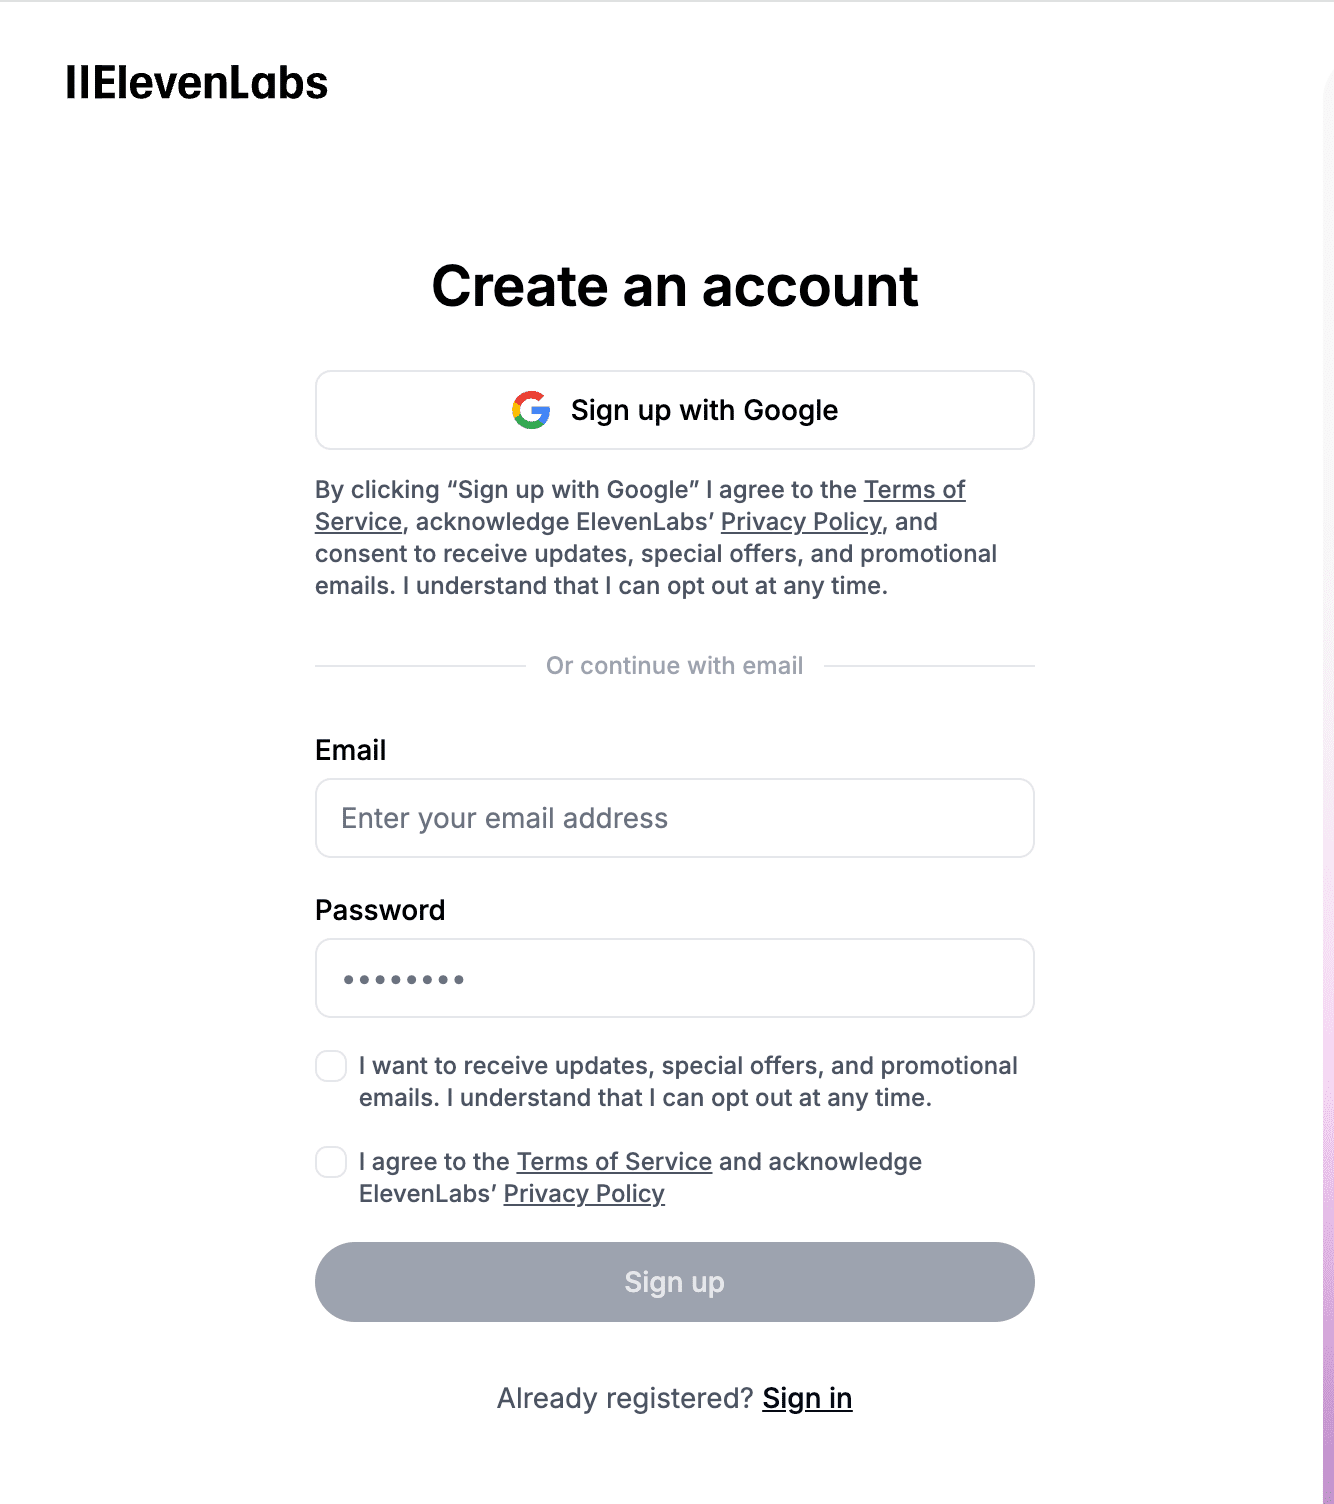The image size is (1334, 1504).
Task: Enable the promotional emails checkbox
Action: click(x=331, y=1066)
